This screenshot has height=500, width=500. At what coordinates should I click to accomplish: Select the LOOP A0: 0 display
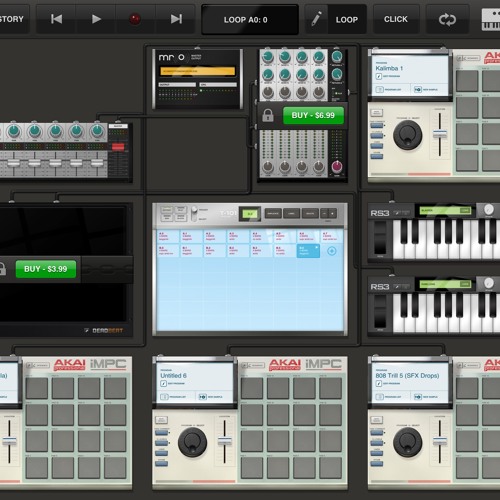[x=250, y=20]
